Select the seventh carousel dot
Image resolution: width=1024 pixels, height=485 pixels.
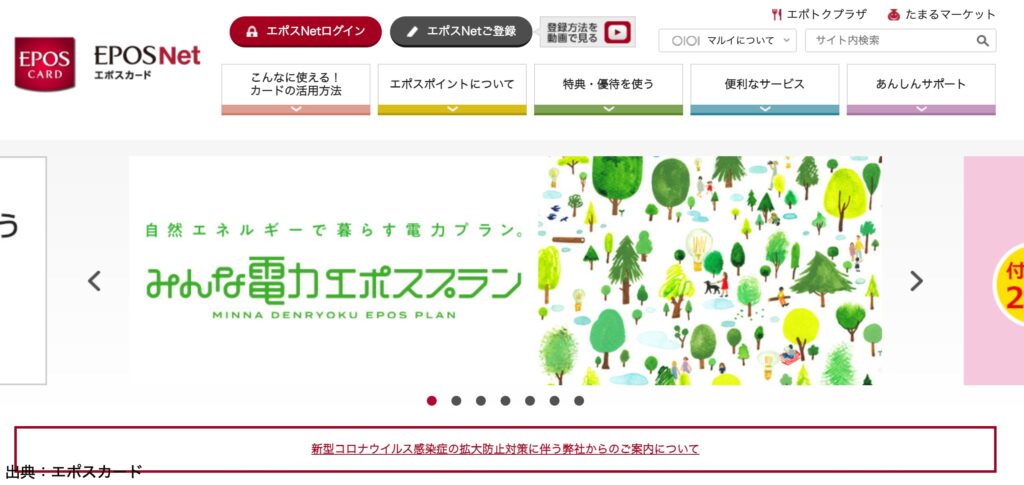pyautogui.click(x=579, y=401)
